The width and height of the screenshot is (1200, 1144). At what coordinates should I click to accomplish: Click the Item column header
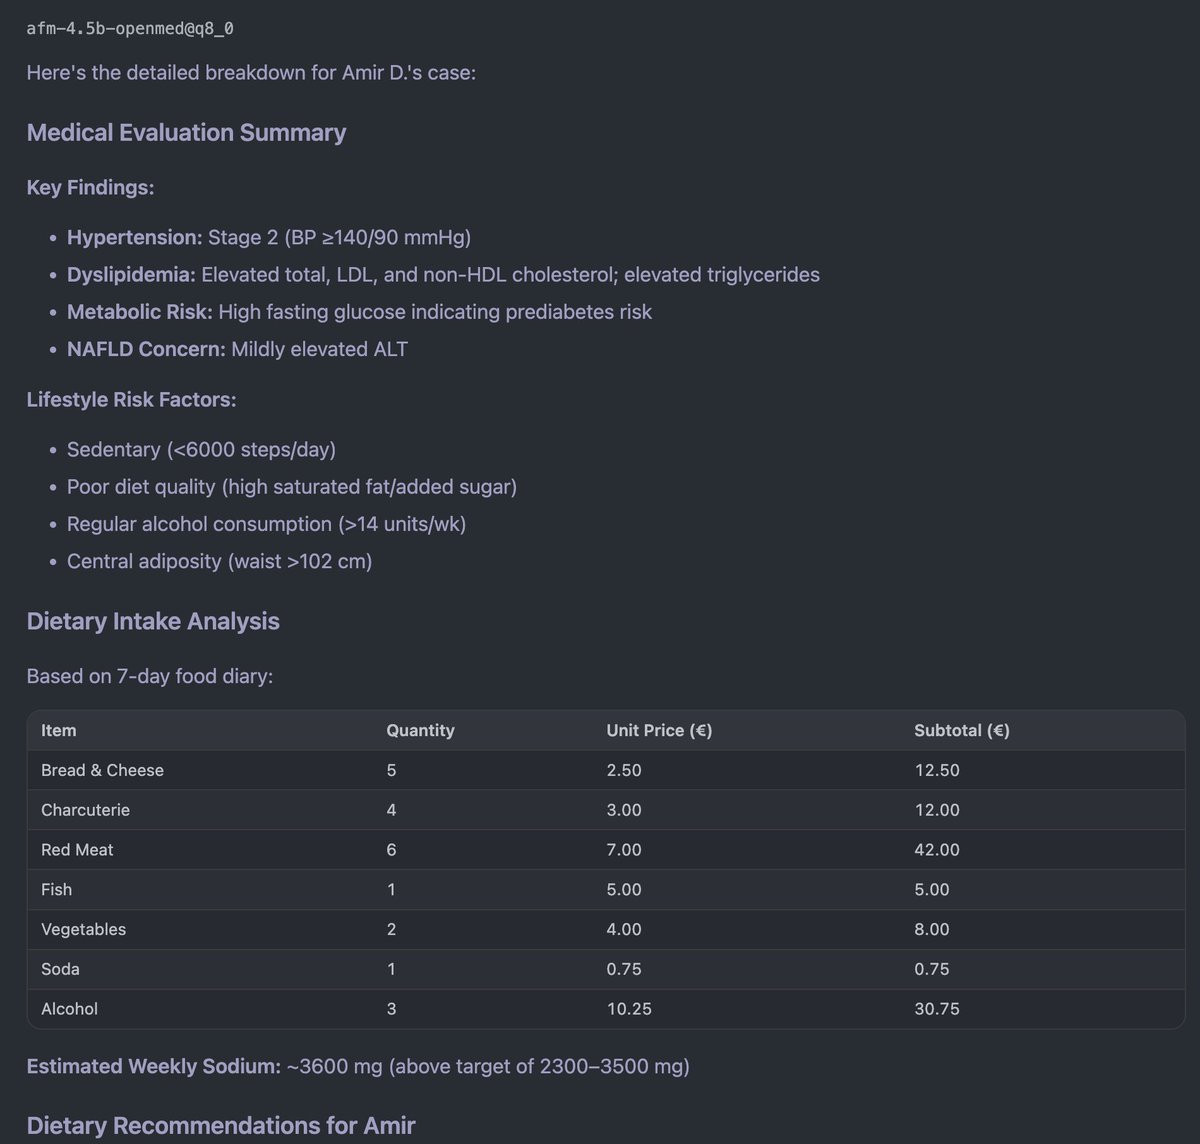(x=58, y=731)
